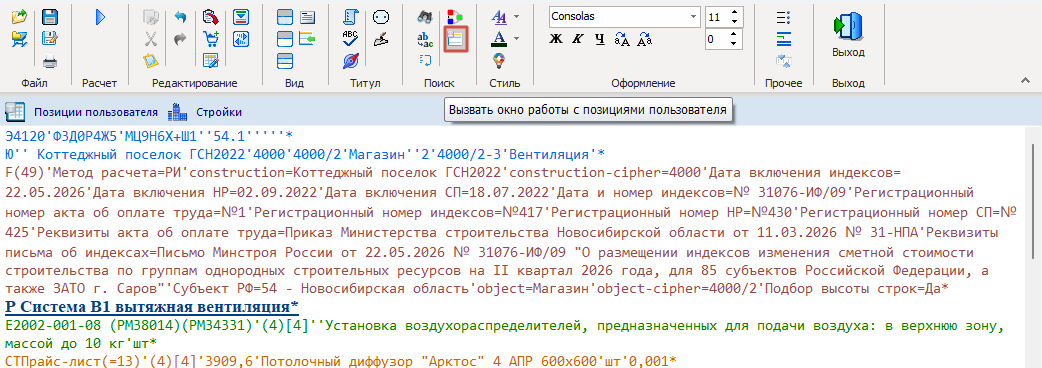Open the Consolas font name dropdown

pyautogui.click(x=694, y=16)
